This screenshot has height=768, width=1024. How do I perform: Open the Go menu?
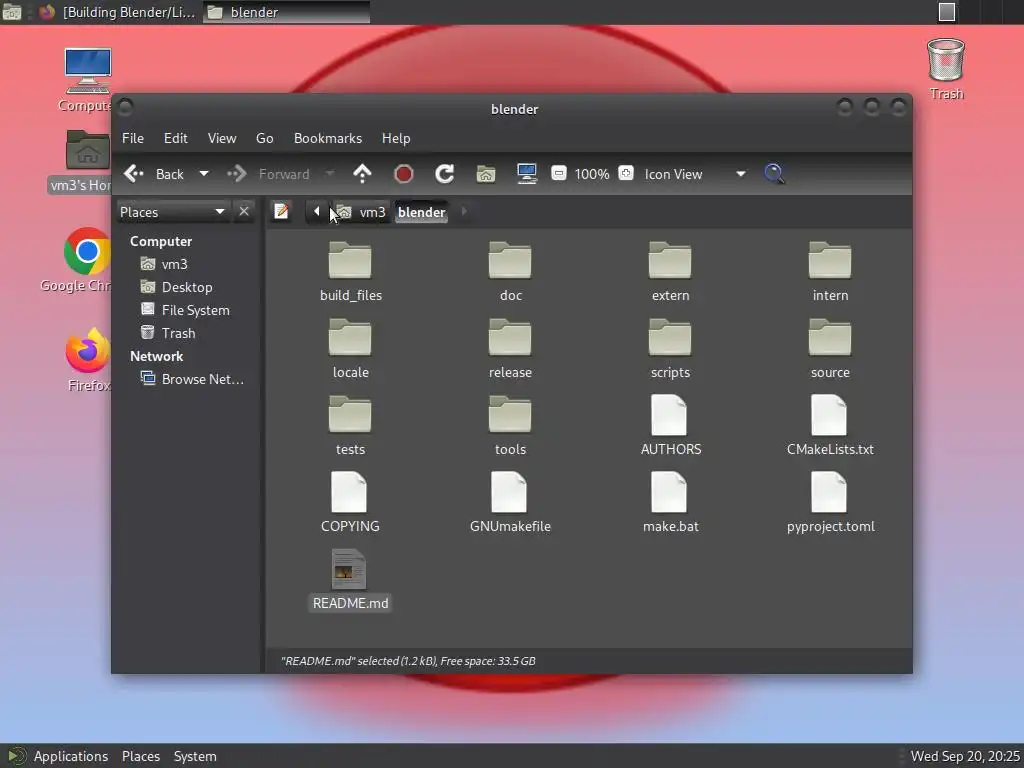point(264,138)
